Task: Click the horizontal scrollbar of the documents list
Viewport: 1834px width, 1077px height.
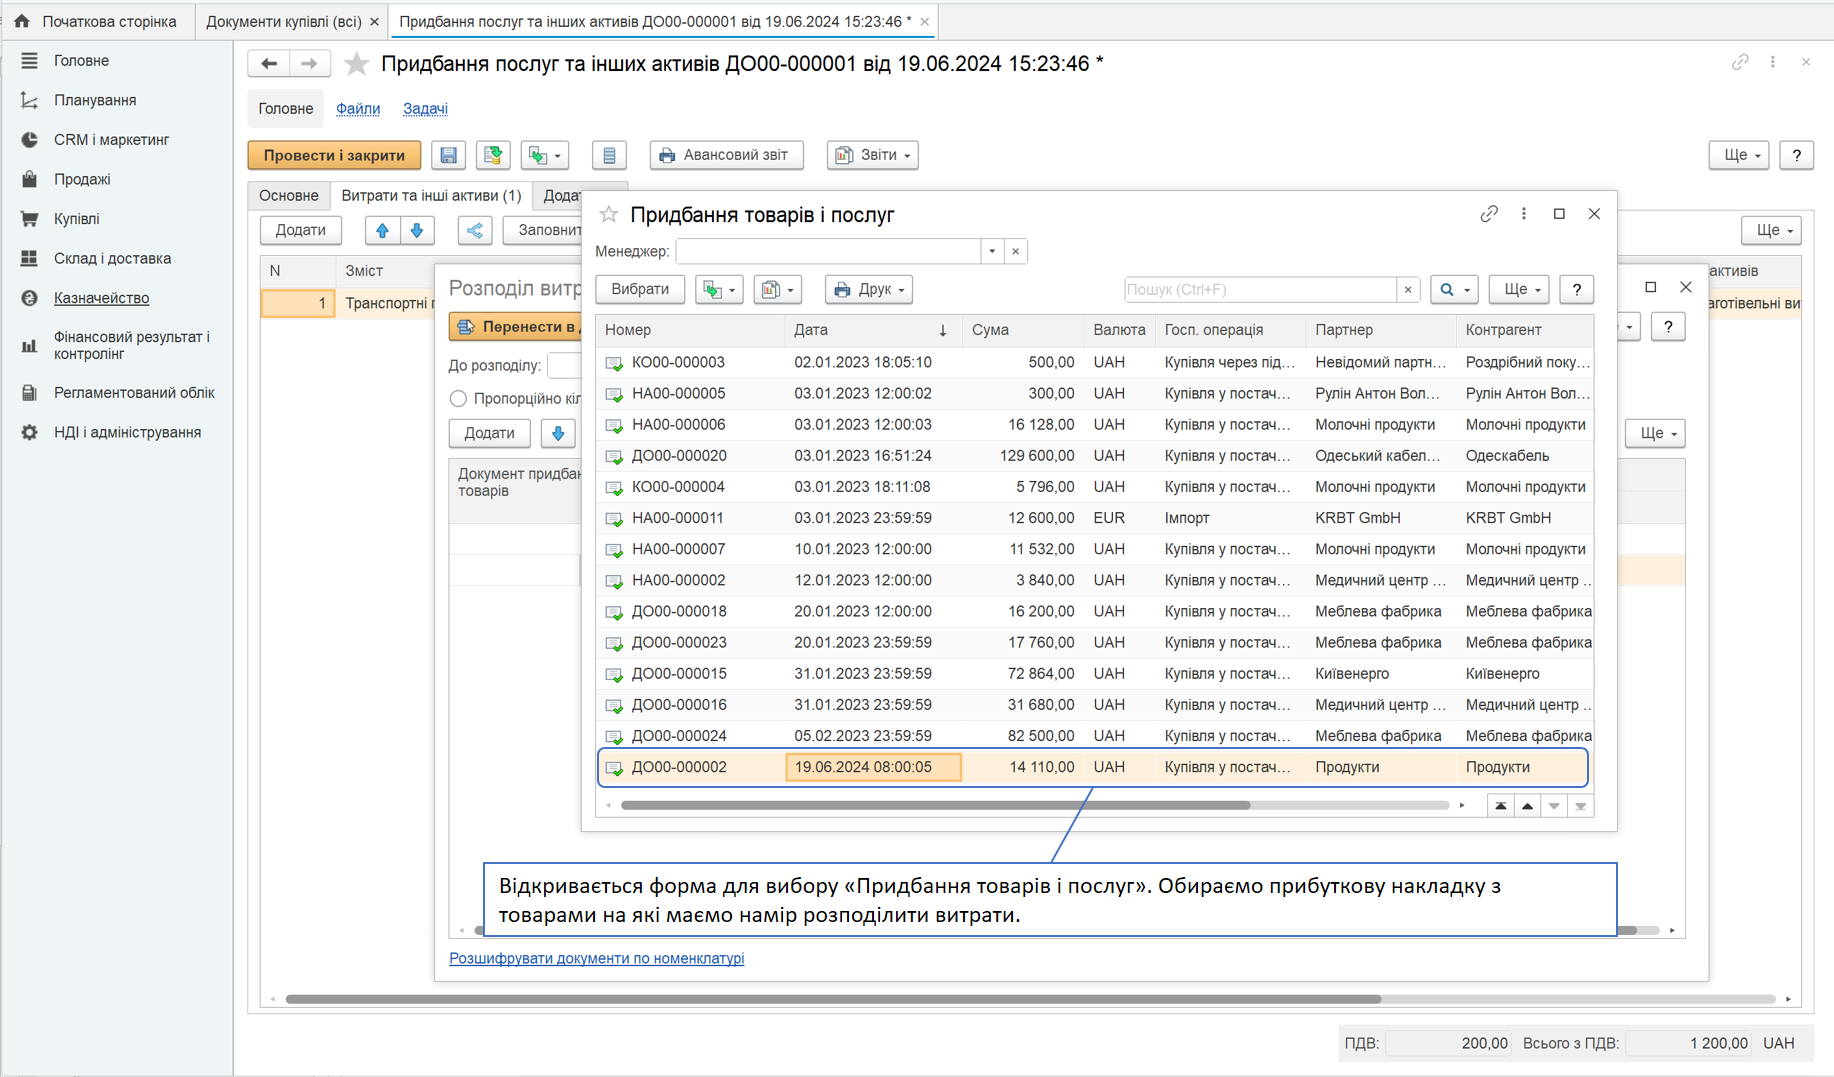Action: (935, 805)
